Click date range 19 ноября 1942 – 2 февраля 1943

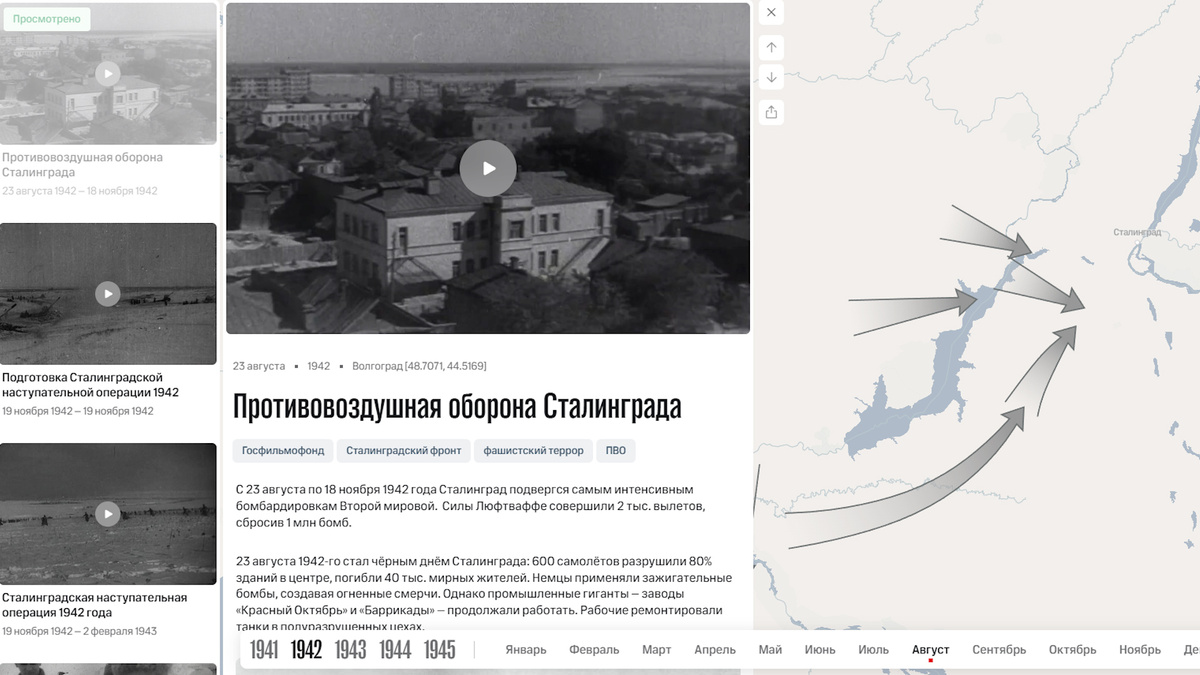80,631
